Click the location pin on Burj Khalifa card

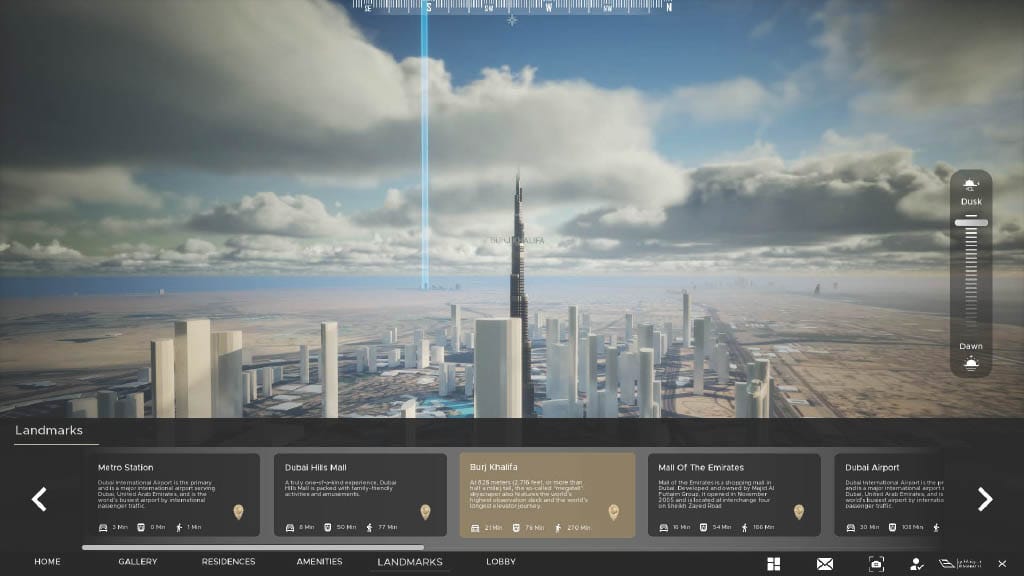click(x=613, y=512)
